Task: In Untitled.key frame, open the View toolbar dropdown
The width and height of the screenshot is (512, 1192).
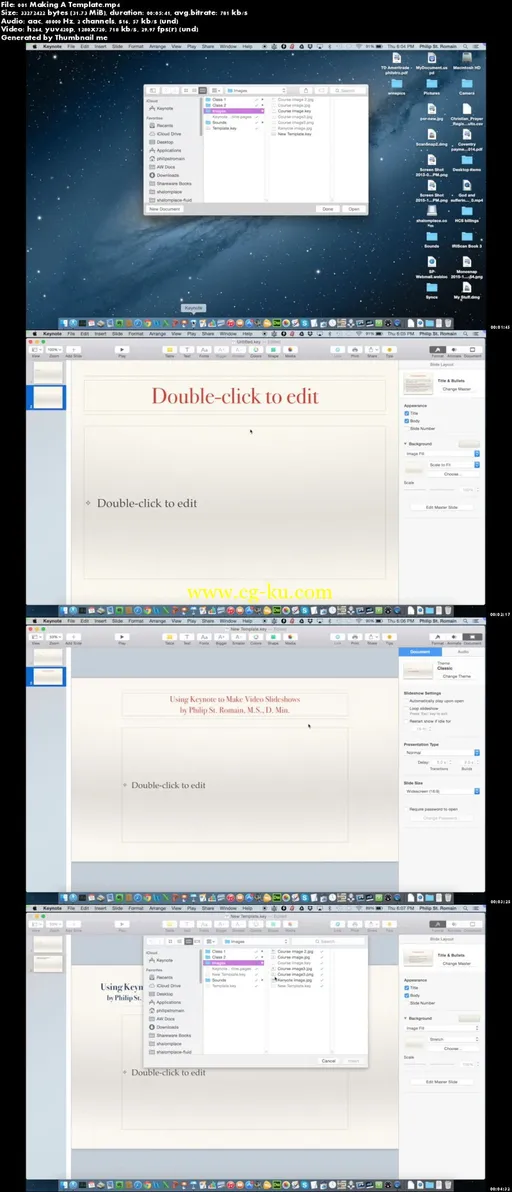Action: [36, 350]
